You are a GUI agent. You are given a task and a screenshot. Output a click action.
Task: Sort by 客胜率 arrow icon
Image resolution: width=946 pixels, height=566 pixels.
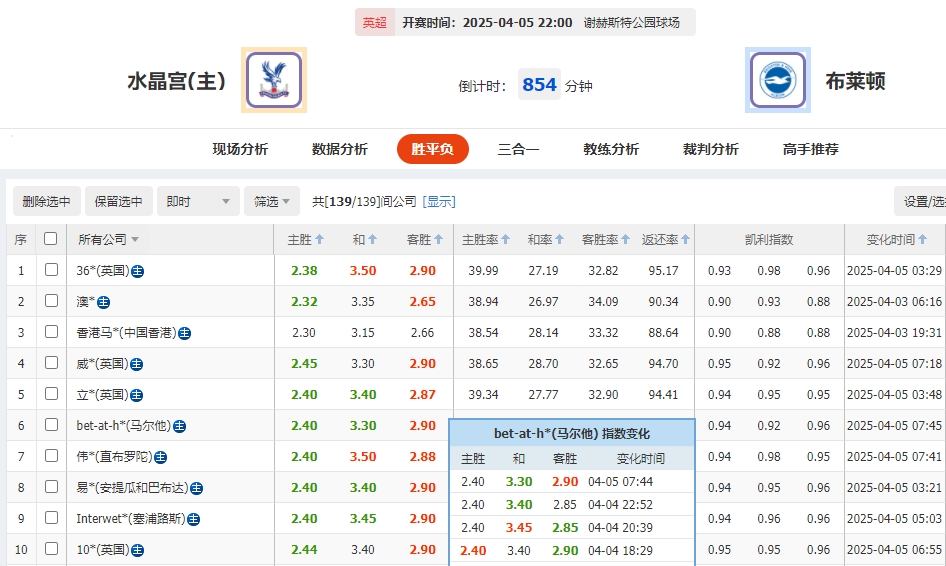point(626,240)
